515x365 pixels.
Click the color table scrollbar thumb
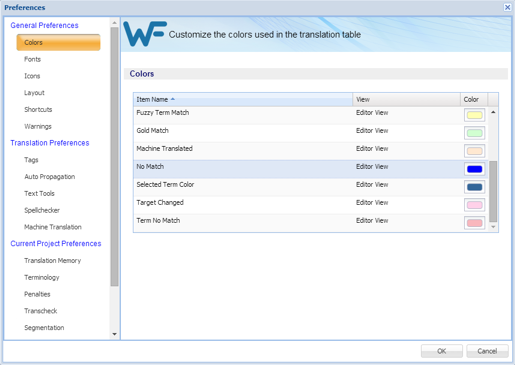point(493,191)
